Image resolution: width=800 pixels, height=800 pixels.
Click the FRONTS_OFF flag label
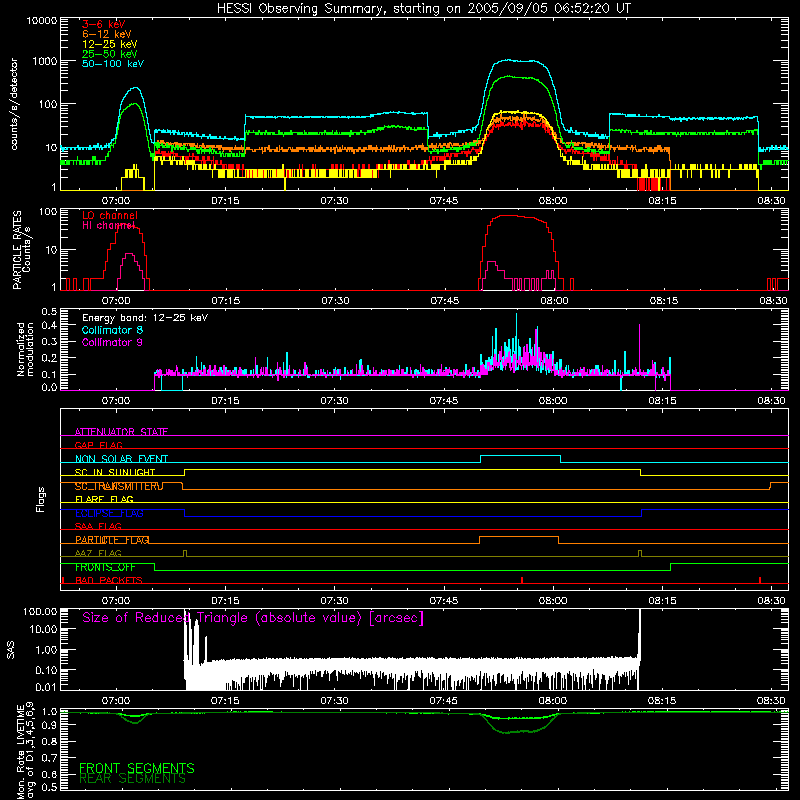pyautogui.click(x=105, y=567)
